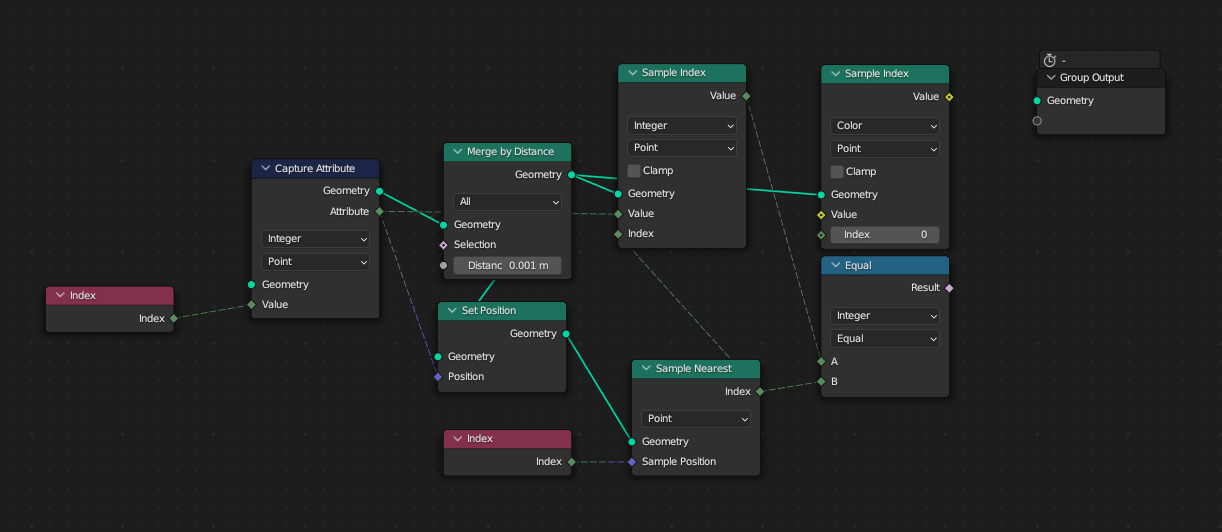The image size is (1222, 532).
Task: Collapse the Set Position node
Action: pos(452,311)
